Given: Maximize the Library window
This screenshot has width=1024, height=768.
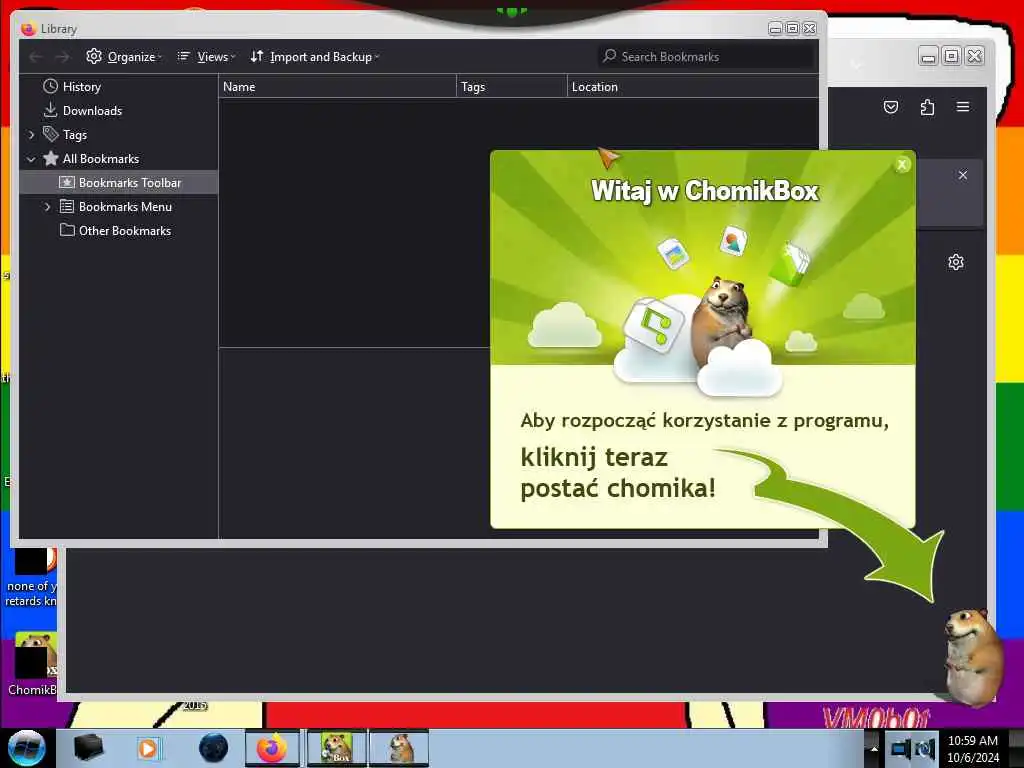Looking at the screenshot, I should pyautogui.click(x=792, y=29).
